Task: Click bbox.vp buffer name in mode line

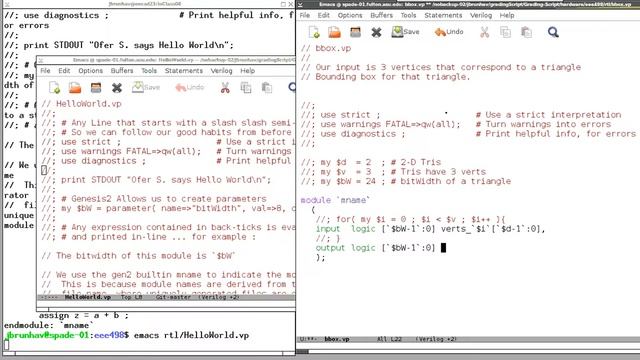Action: click(337, 339)
